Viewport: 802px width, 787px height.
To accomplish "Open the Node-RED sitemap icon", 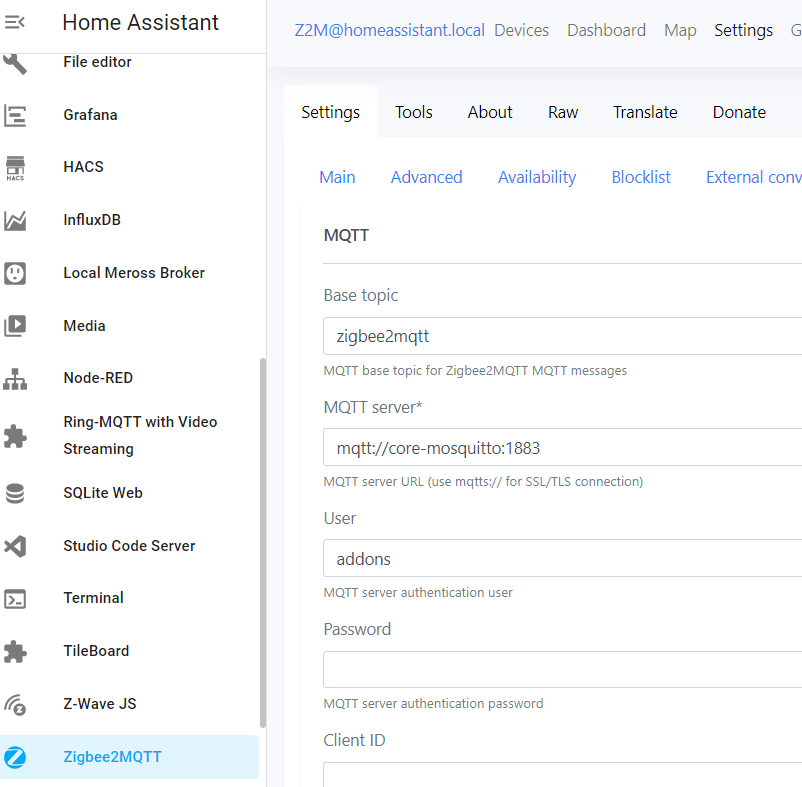I will (x=15, y=379).
